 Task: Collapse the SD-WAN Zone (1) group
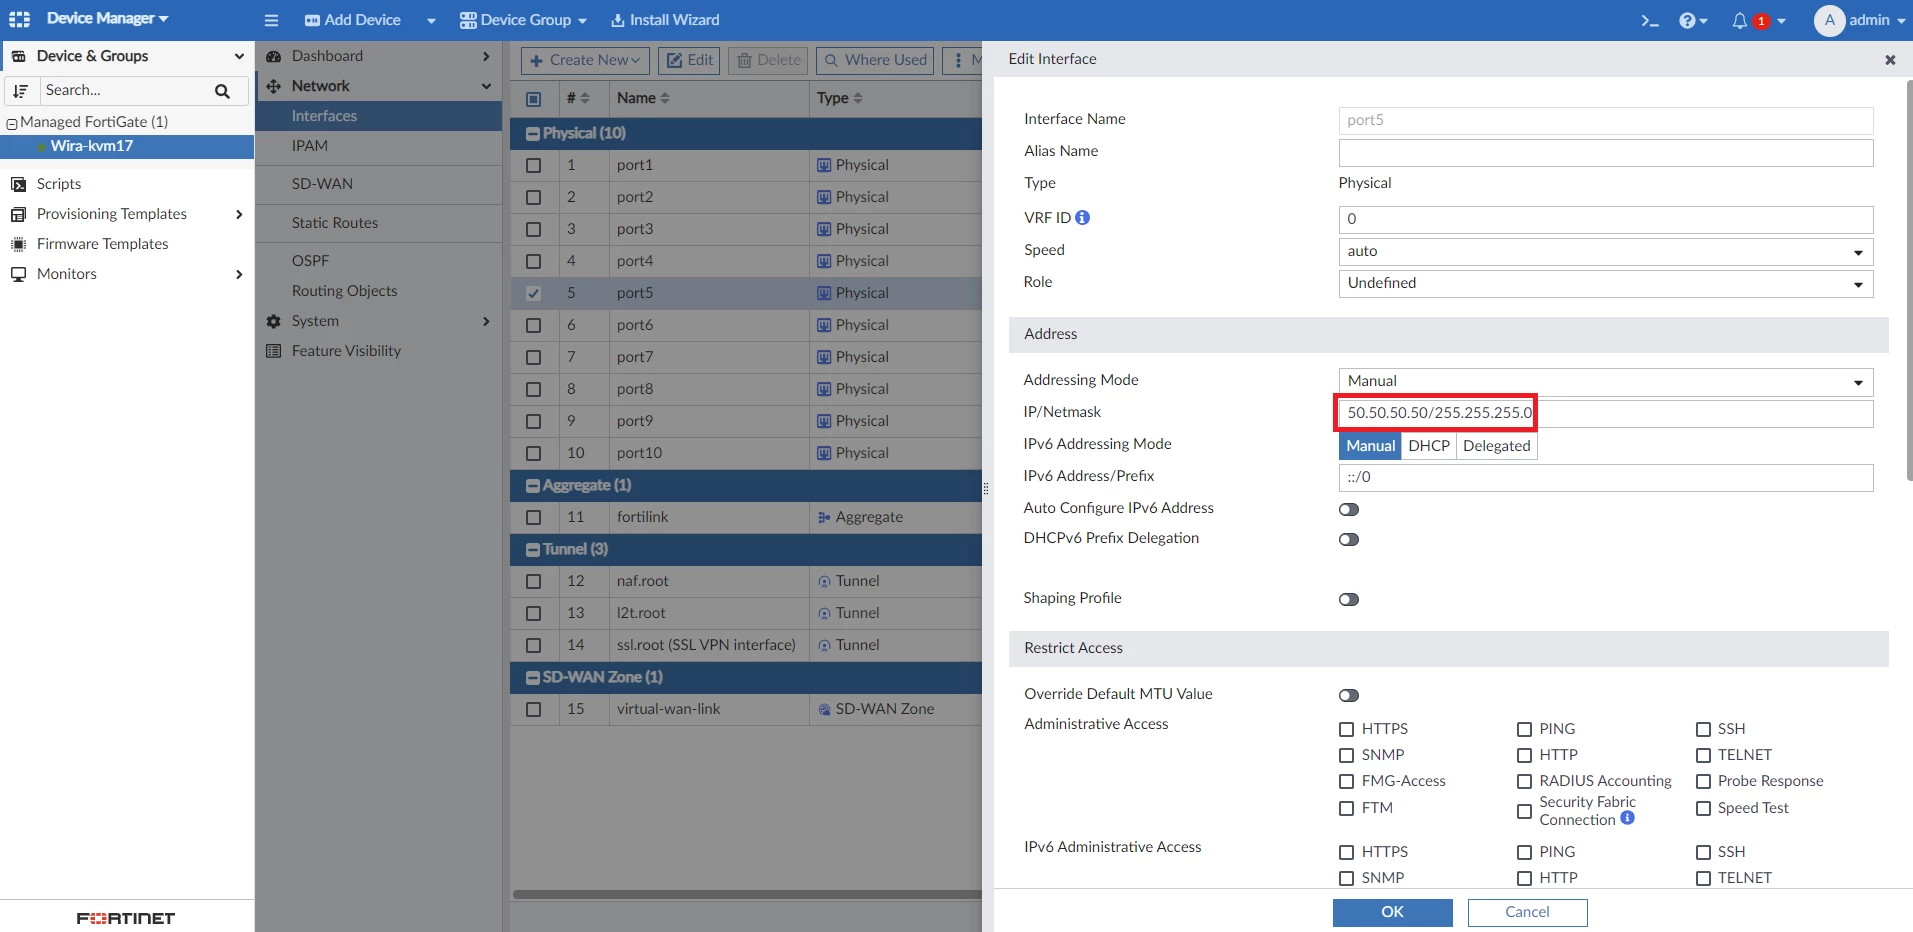pos(533,678)
